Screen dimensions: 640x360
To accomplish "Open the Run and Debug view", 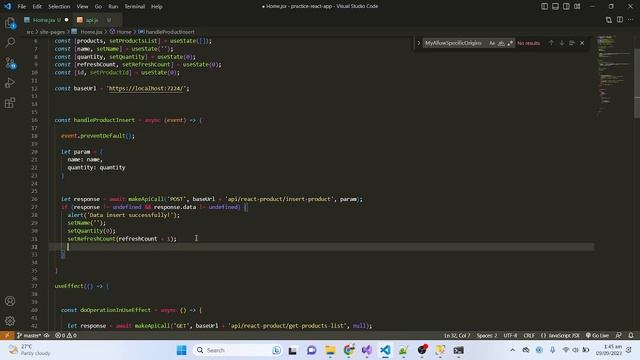I will click(10, 83).
